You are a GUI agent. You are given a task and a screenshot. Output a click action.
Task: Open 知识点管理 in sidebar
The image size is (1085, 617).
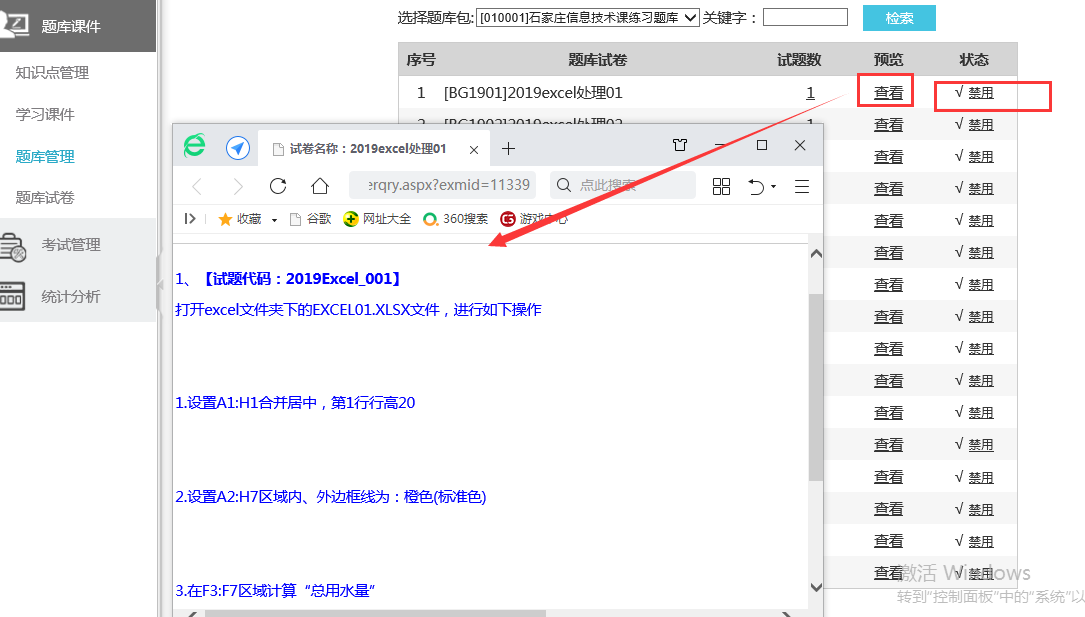(x=53, y=73)
